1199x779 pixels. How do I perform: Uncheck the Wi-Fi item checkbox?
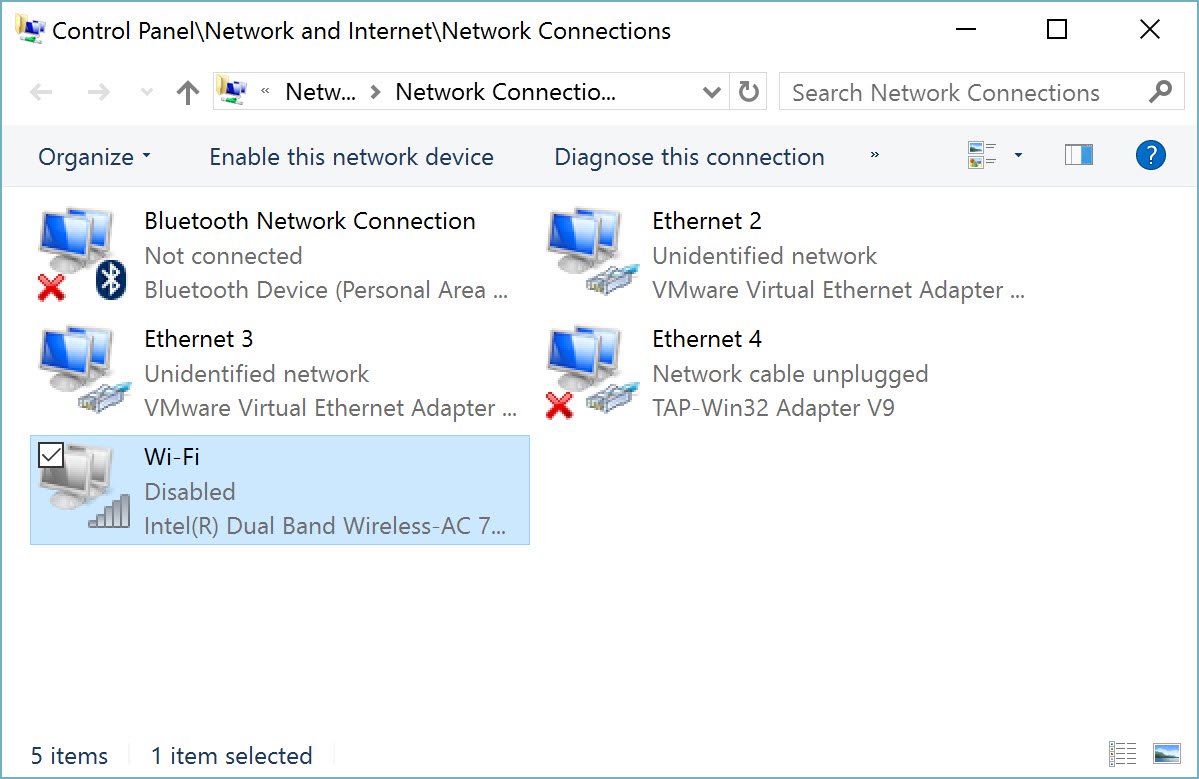[x=50, y=456]
